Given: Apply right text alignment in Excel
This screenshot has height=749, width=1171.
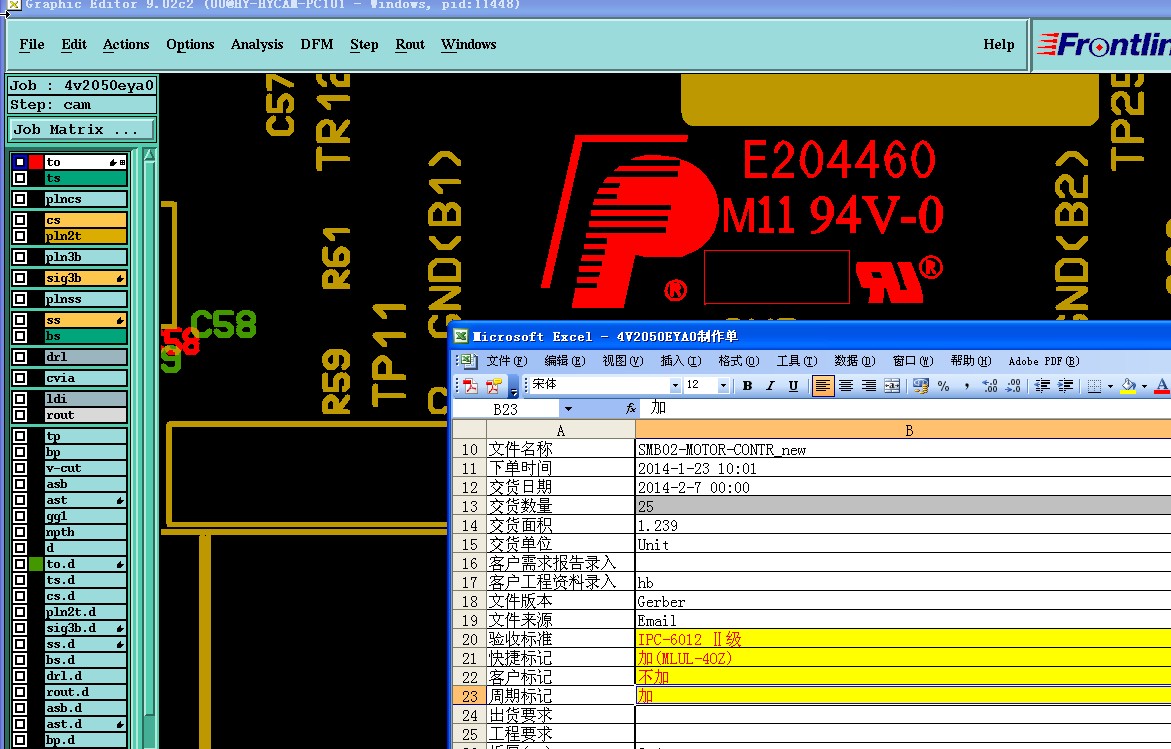Looking at the screenshot, I should point(869,385).
